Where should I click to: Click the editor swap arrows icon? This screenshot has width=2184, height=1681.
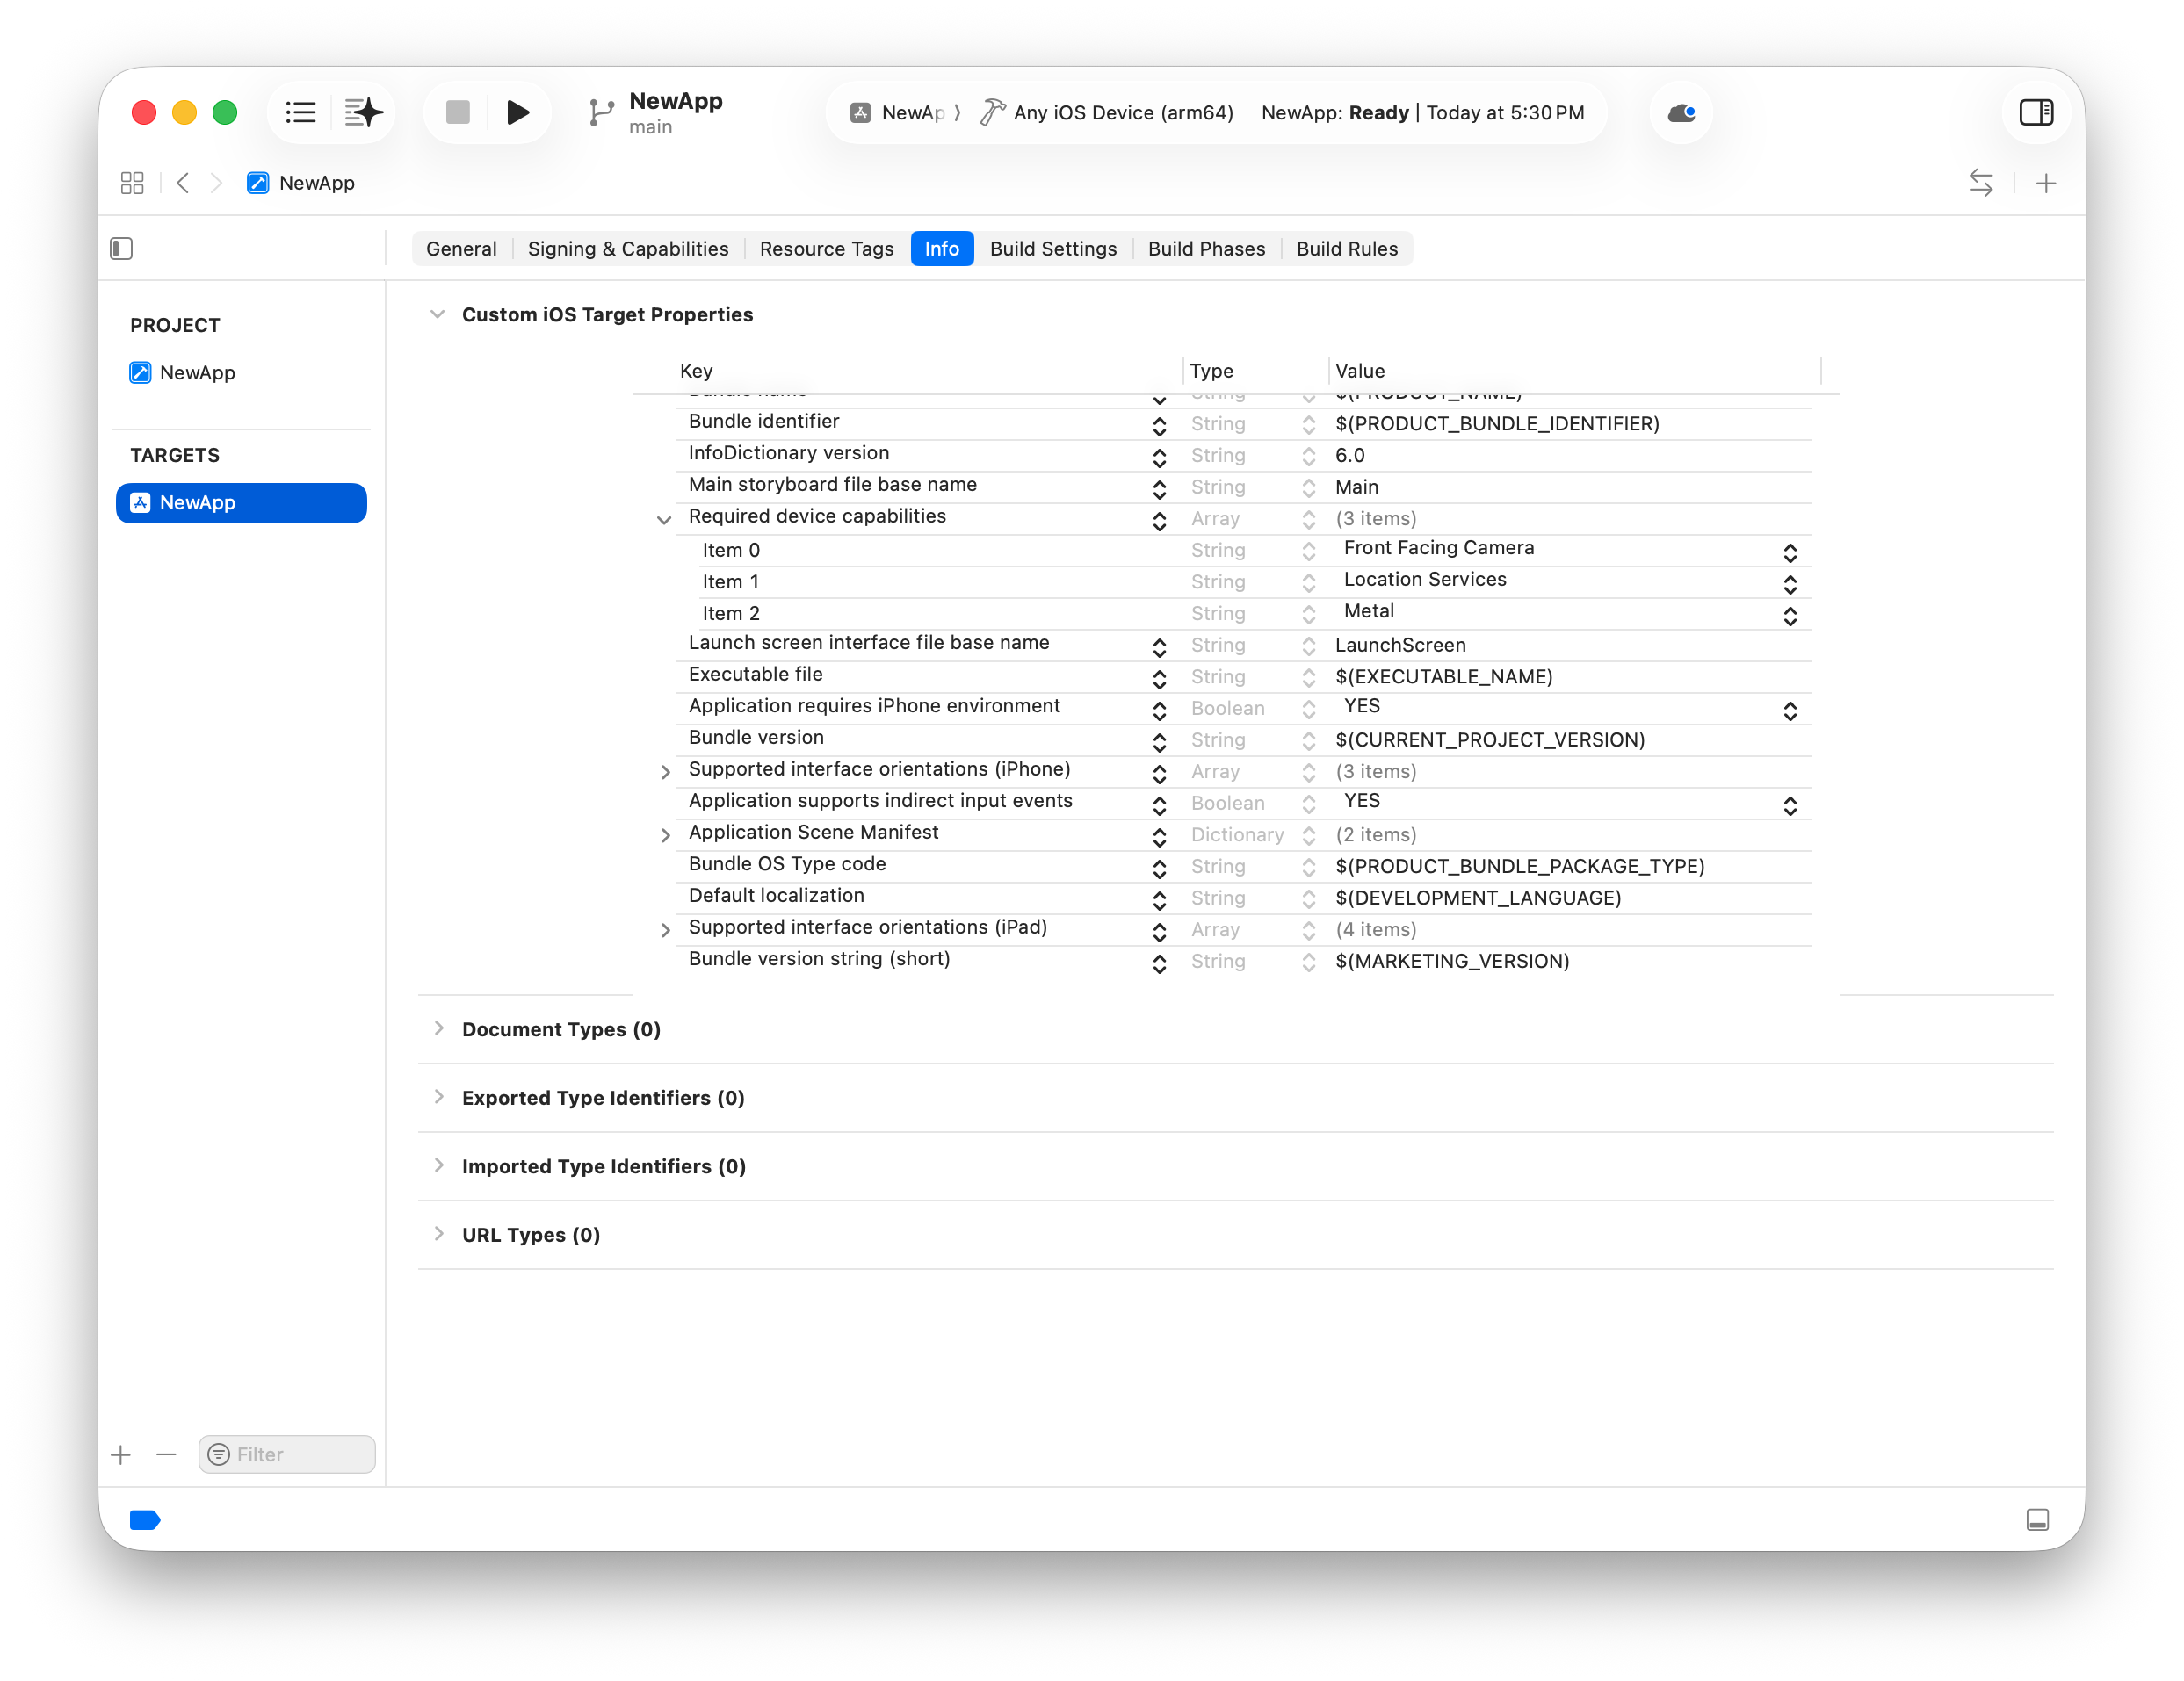point(1980,183)
